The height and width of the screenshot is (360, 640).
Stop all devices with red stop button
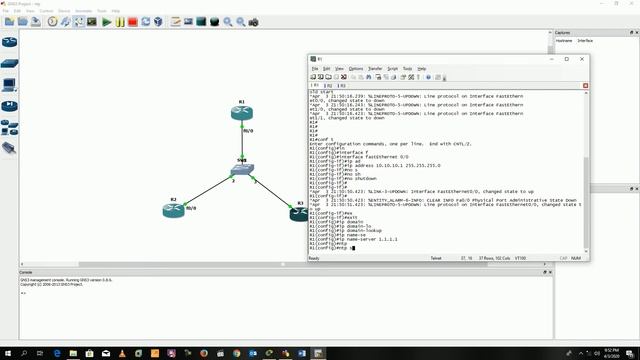pos(133,22)
